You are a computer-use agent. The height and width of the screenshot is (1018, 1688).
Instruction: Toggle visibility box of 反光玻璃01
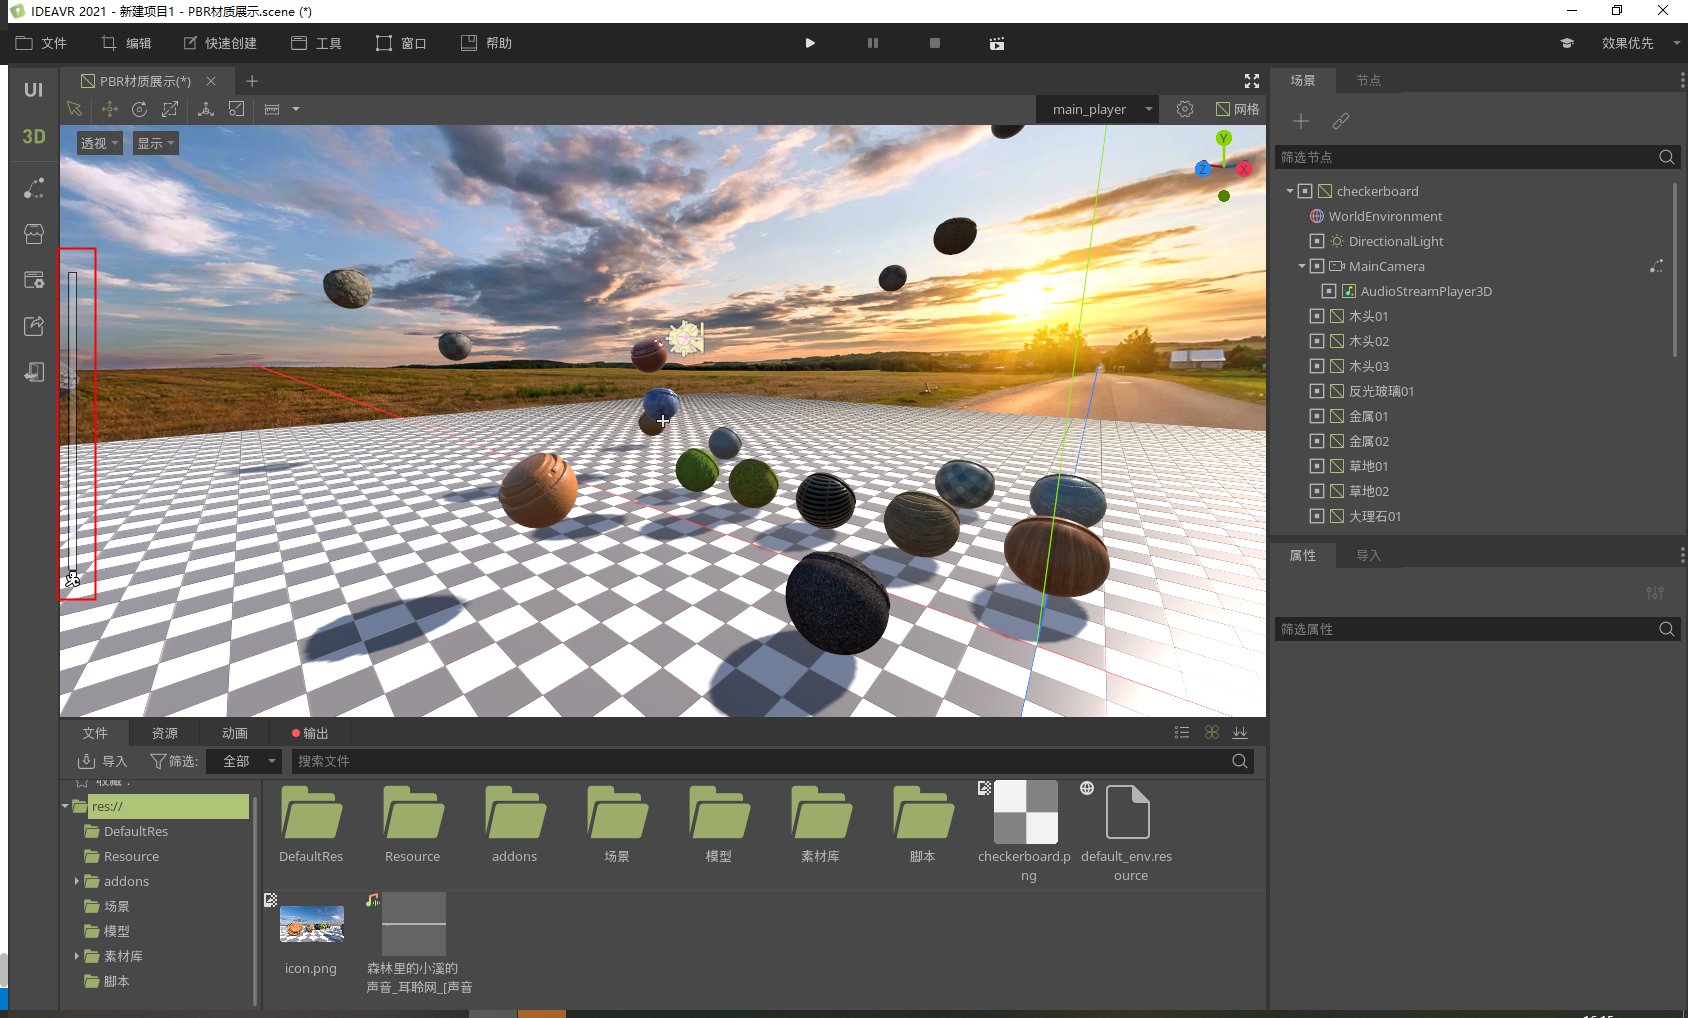[x=1317, y=391]
